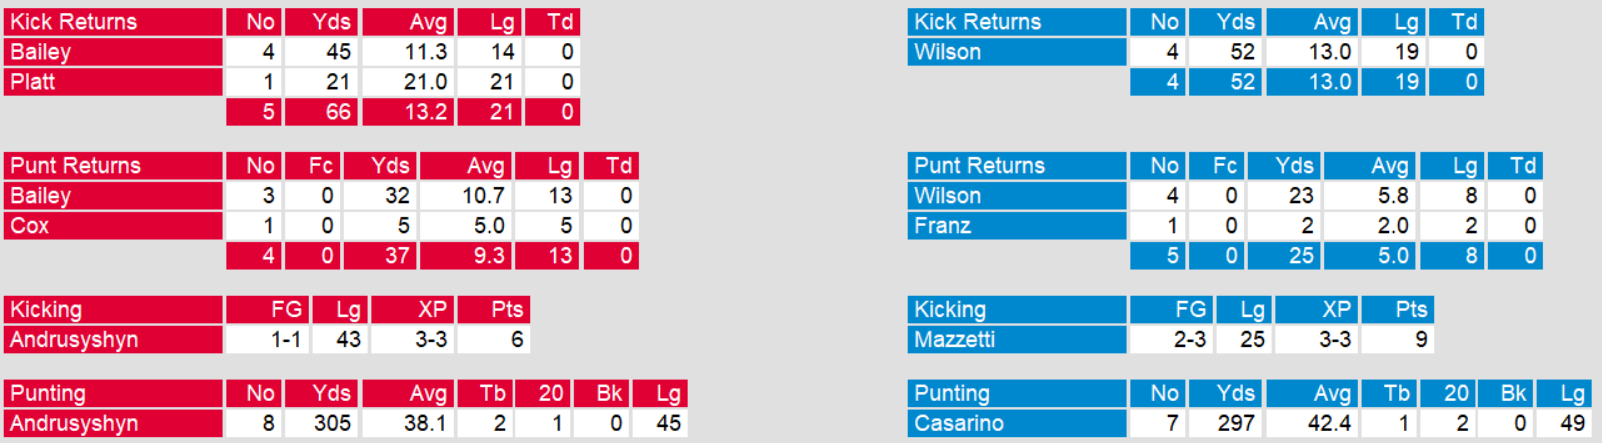Open Casarino in blue Punting table
Screen dimensions: 1602x443
(x=958, y=424)
